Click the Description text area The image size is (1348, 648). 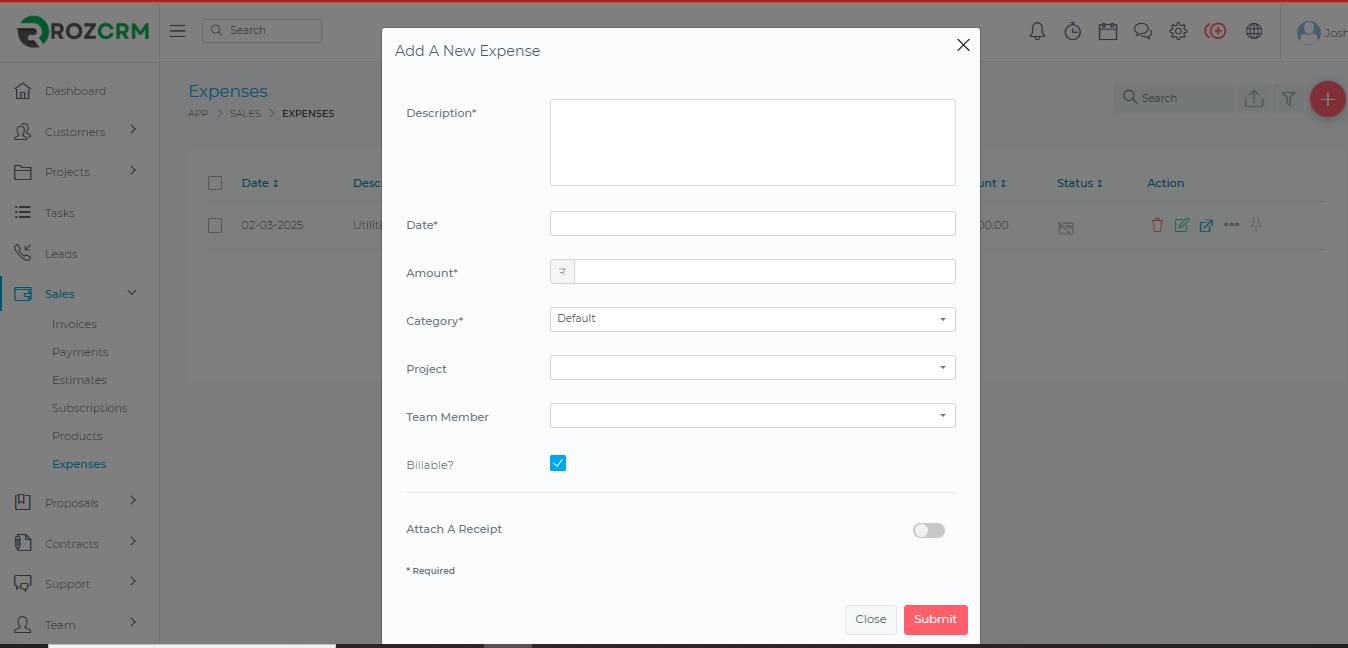click(x=752, y=142)
